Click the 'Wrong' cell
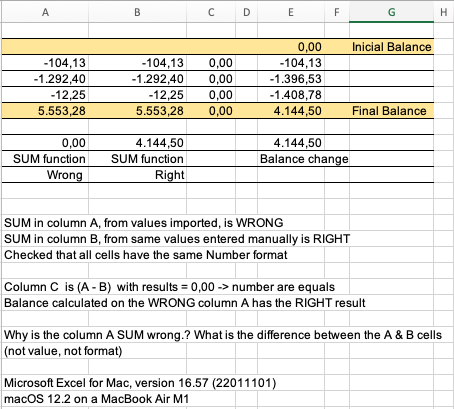The height and width of the screenshot is (409, 454). tap(45, 175)
